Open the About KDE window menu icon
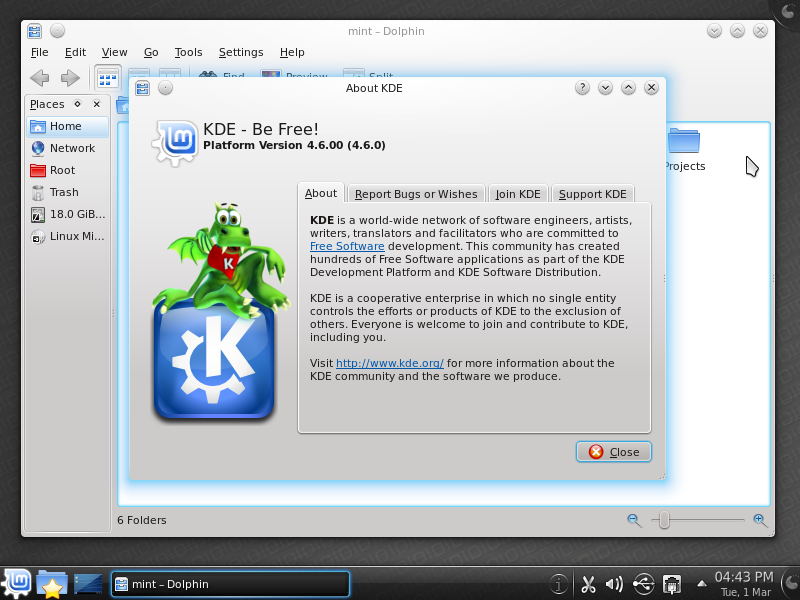This screenshot has height=600, width=800. pos(141,88)
